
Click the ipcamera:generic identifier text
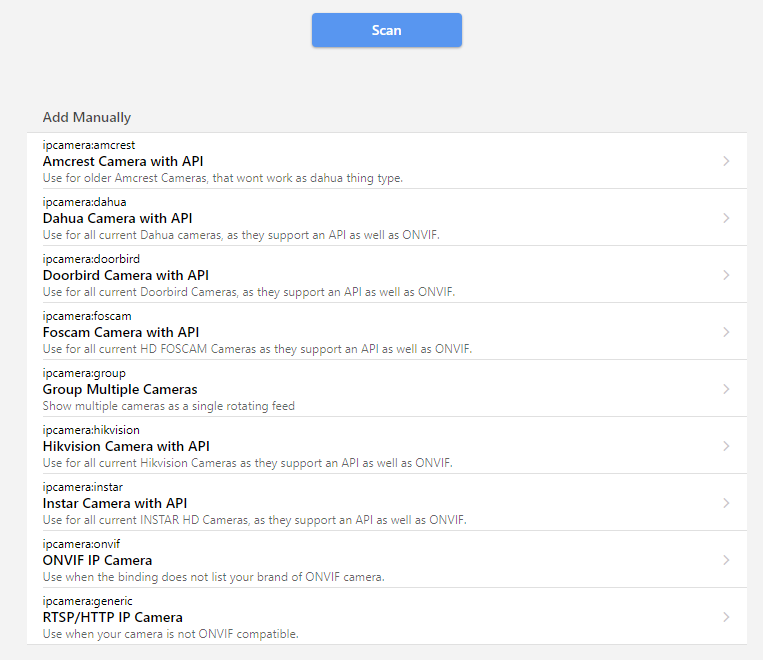(x=87, y=601)
